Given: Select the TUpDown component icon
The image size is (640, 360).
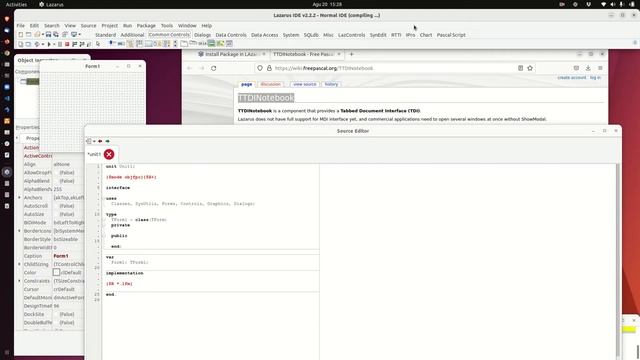Looking at the screenshot, I should pos(176,43).
